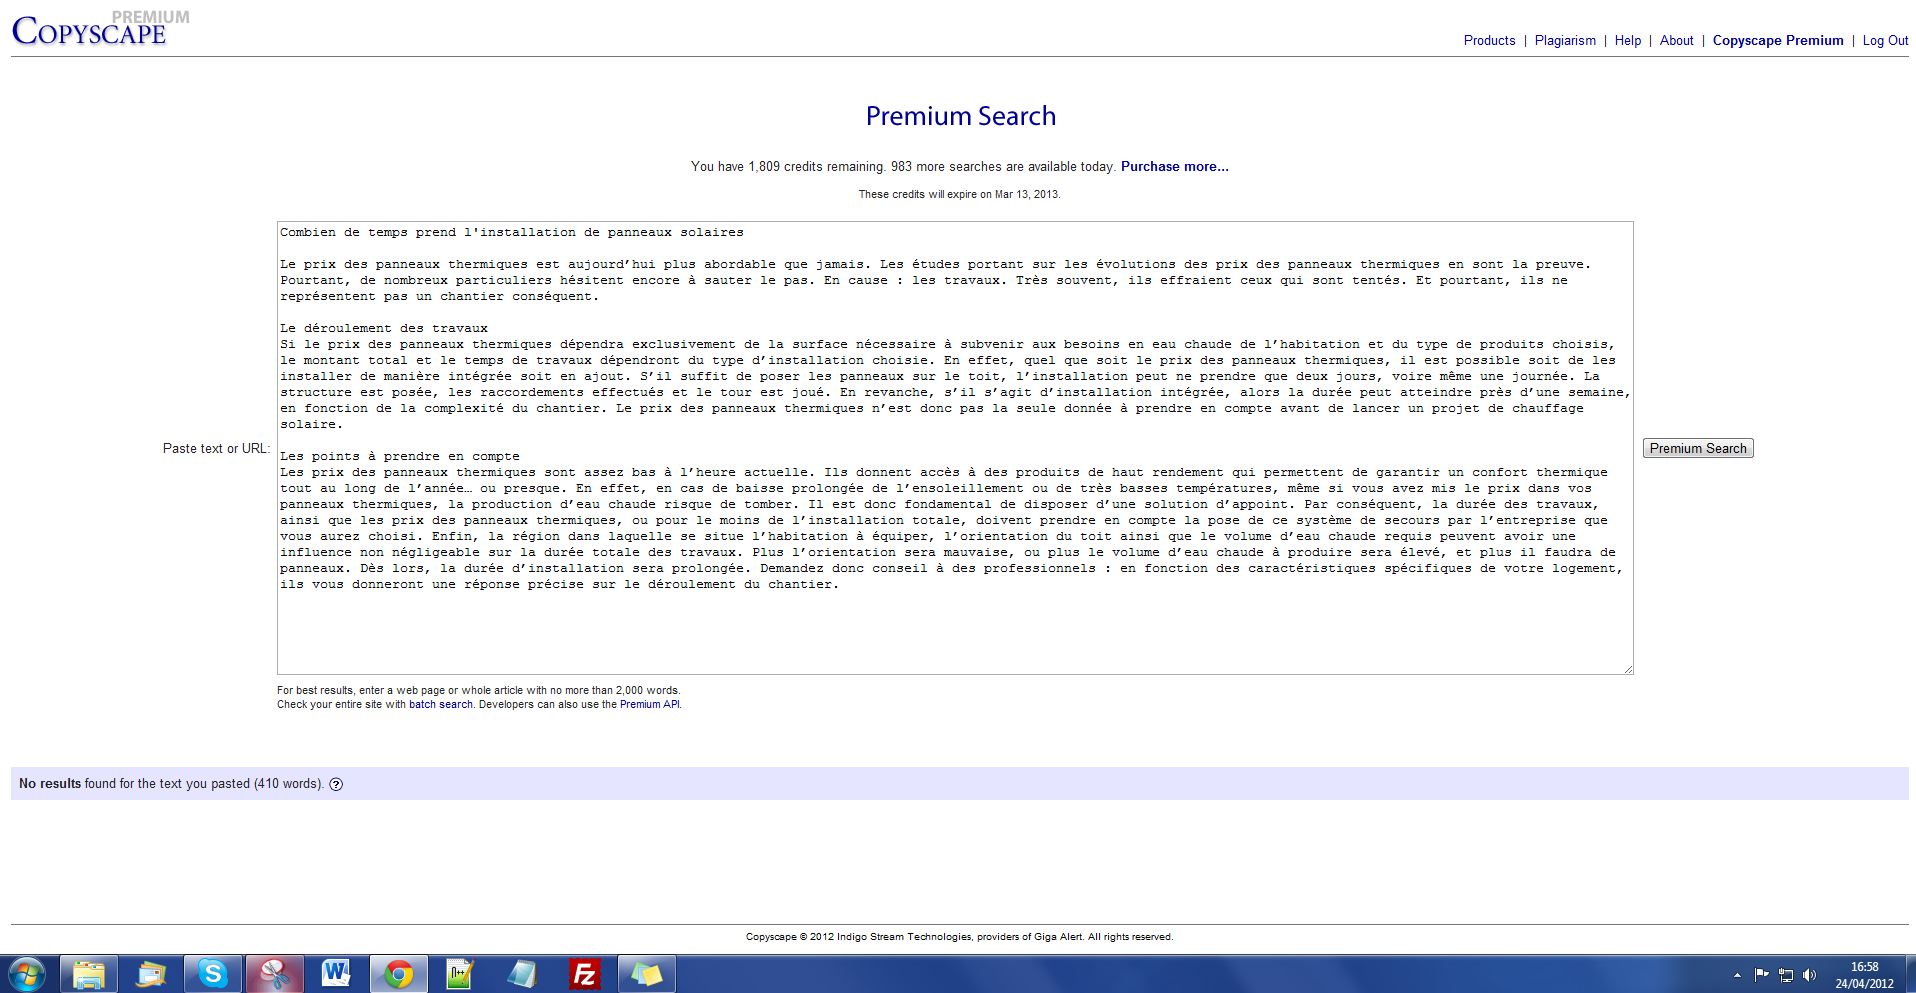Screen dimensions: 1916x993
Task: Click the Premium Search button
Action: (x=1697, y=449)
